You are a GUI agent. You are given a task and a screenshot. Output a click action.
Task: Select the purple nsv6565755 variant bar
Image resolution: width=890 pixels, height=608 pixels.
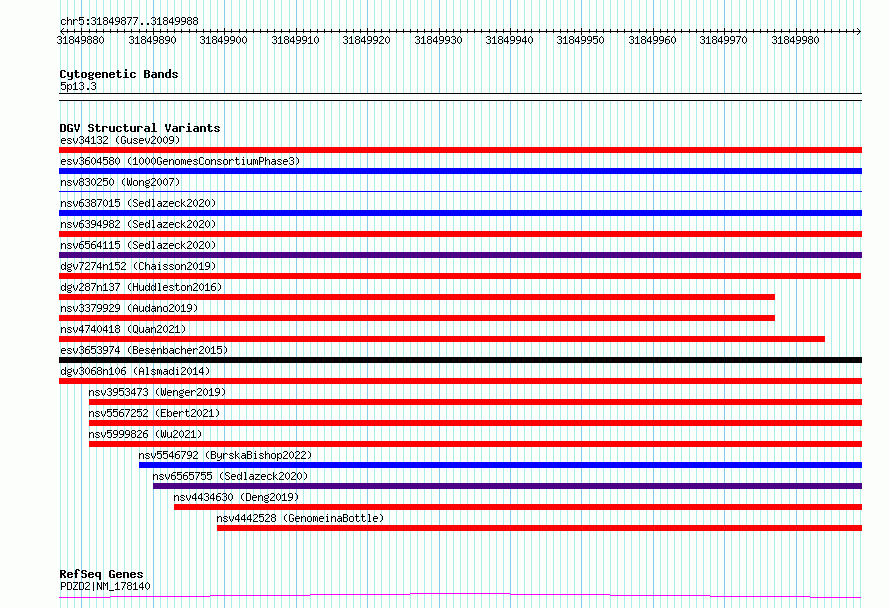(x=507, y=486)
